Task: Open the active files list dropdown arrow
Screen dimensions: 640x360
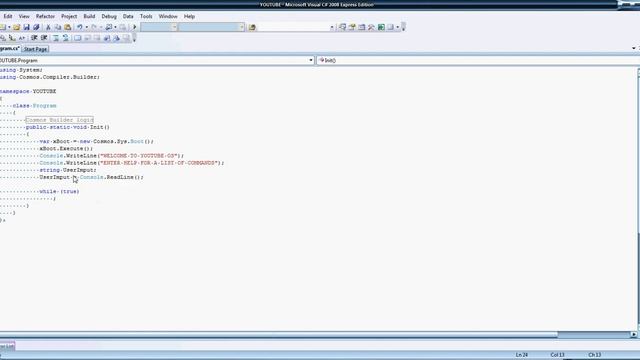Action: [x=633, y=49]
